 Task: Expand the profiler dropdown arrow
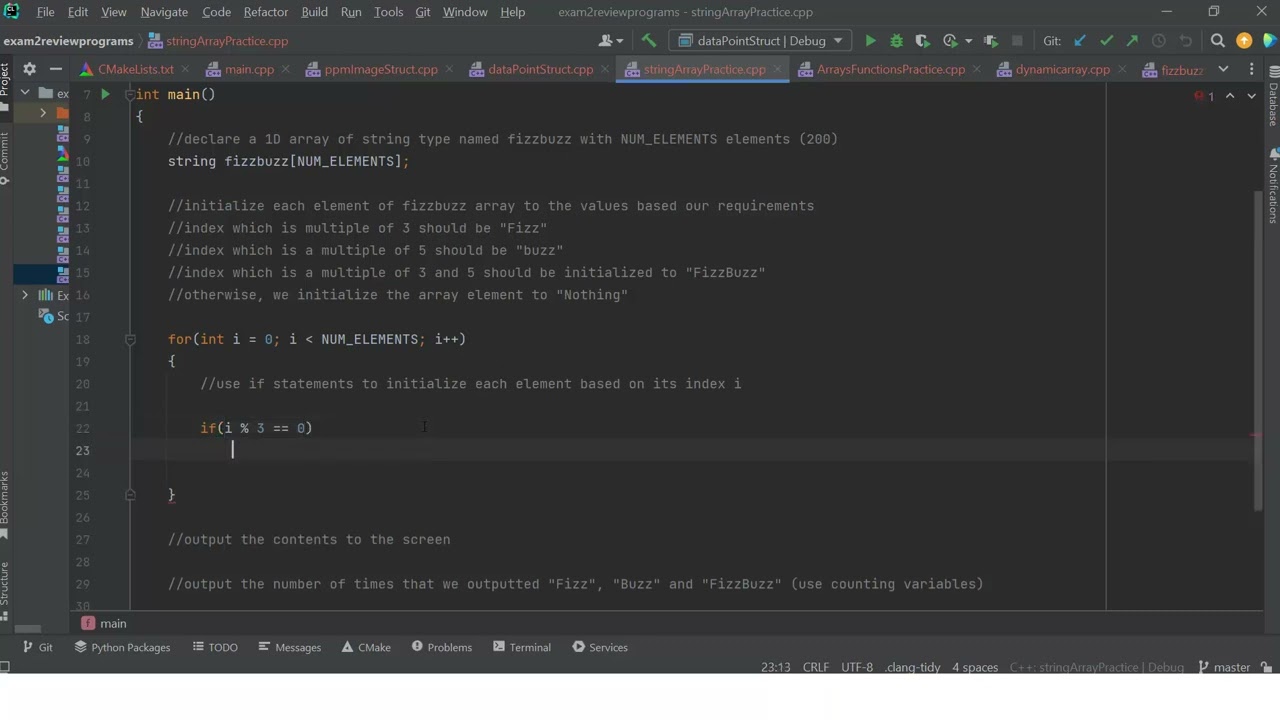(968, 41)
